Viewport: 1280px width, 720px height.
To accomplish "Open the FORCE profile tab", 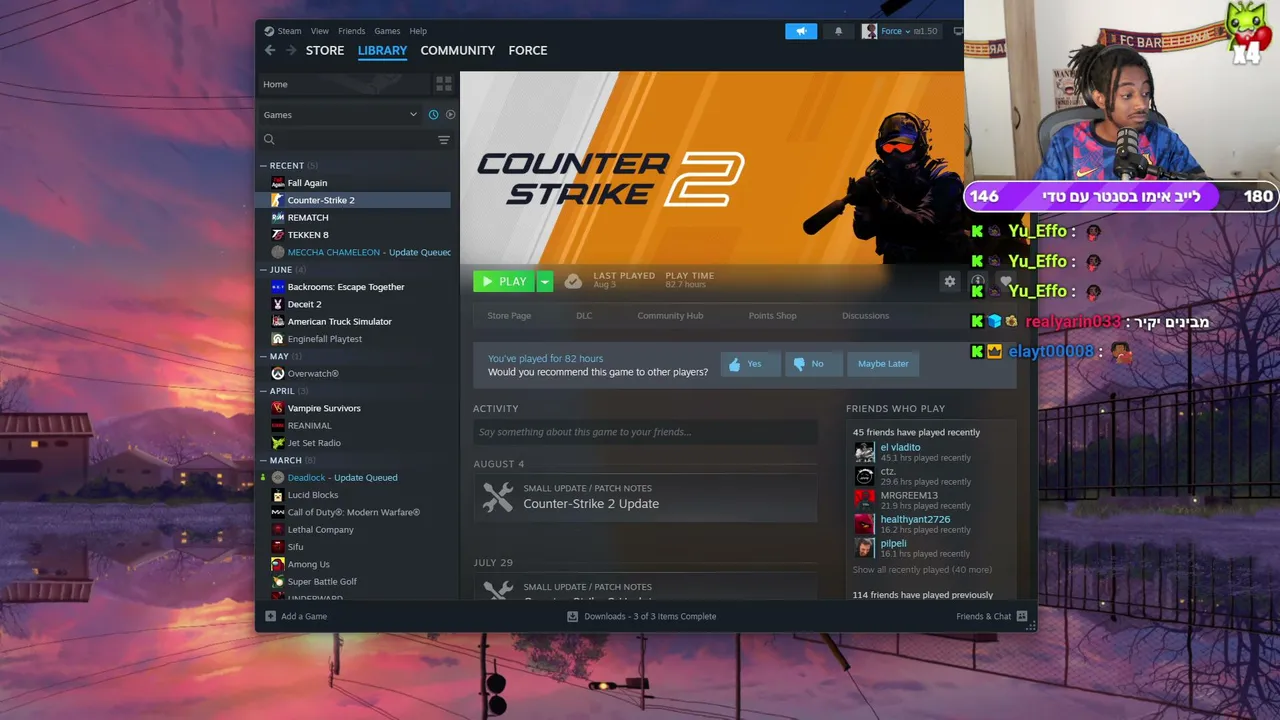I will click(528, 50).
